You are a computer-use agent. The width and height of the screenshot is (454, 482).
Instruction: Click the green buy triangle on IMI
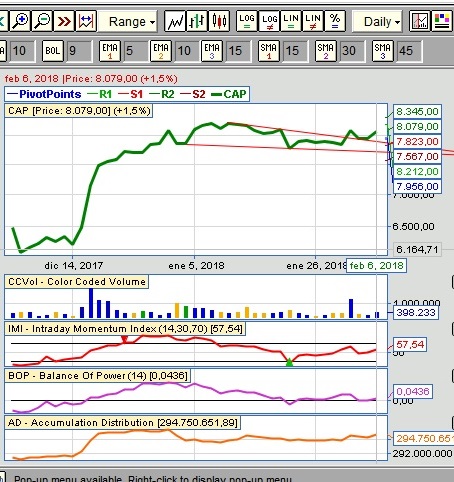click(x=289, y=362)
